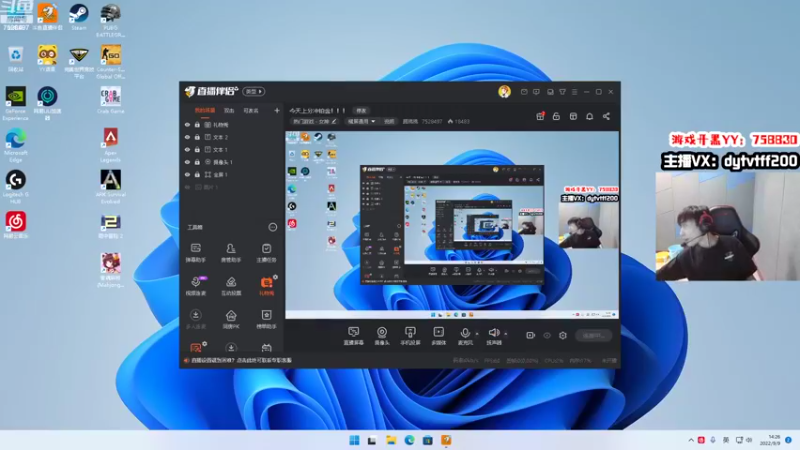Open the 榜单助手 tool icon
The height and width of the screenshot is (450, 800).
(x=266, y=319)
